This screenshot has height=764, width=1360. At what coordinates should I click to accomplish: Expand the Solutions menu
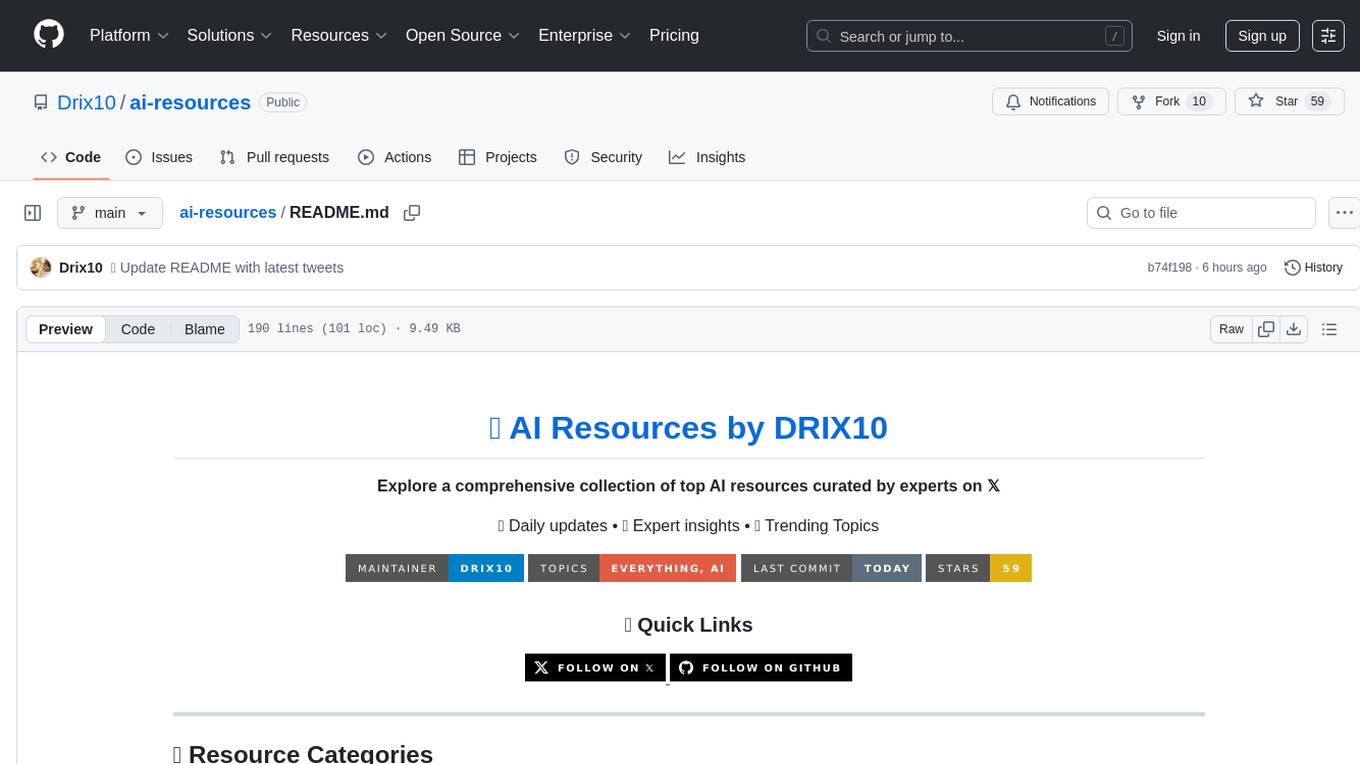tap(230, 35)
